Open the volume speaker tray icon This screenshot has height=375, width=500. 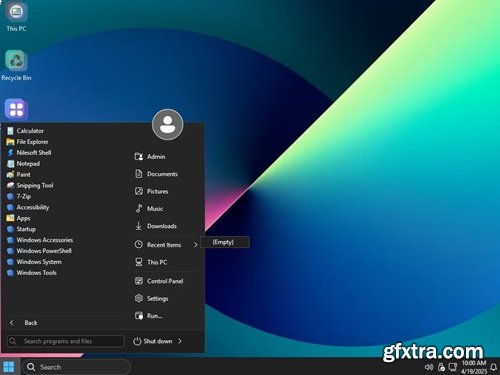429,367
